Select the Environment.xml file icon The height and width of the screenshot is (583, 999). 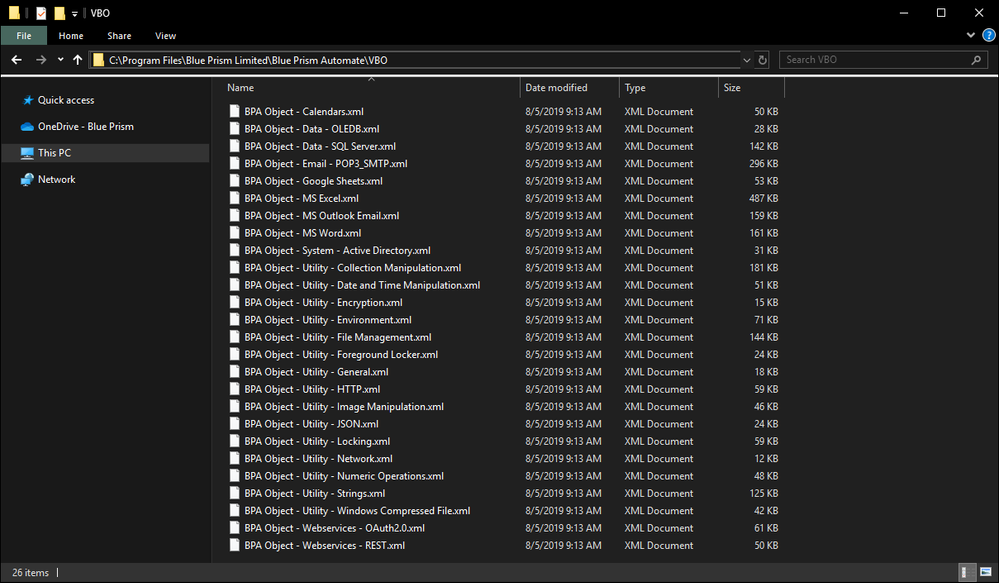[234, 320]
